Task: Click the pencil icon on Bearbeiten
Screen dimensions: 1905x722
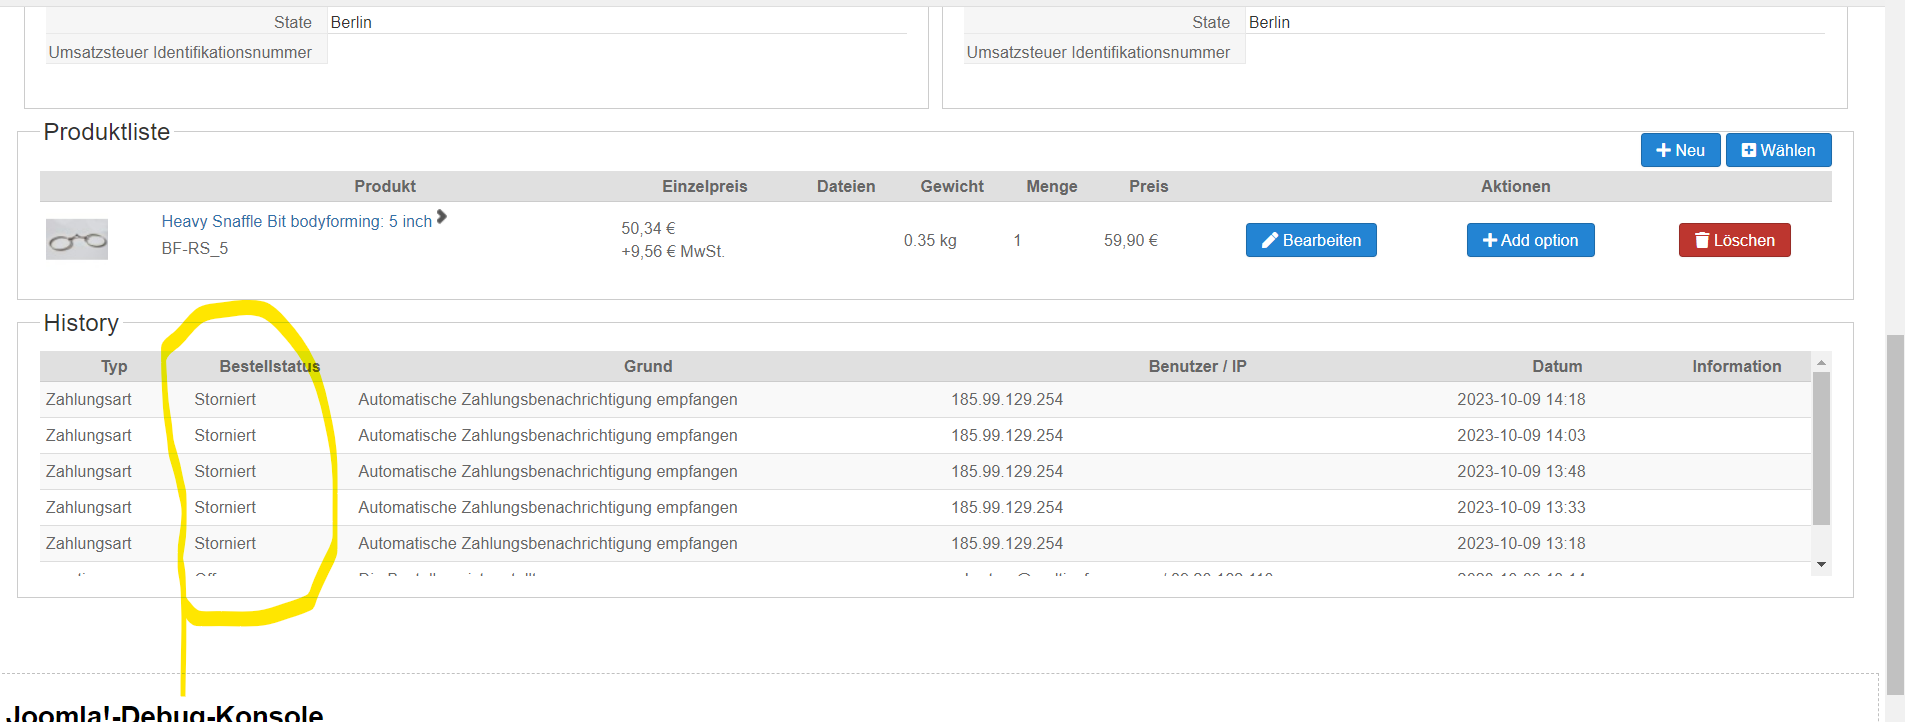Action: pos(1270,240)
